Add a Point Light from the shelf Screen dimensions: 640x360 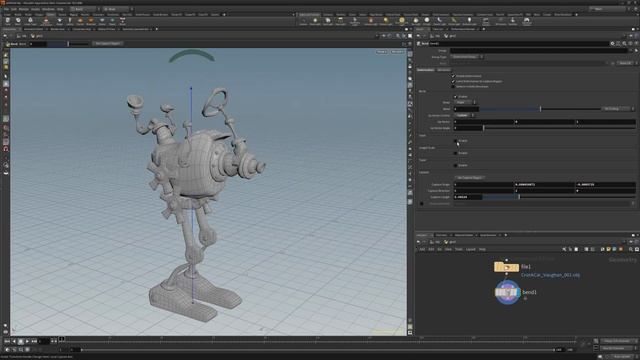(315, 21)
